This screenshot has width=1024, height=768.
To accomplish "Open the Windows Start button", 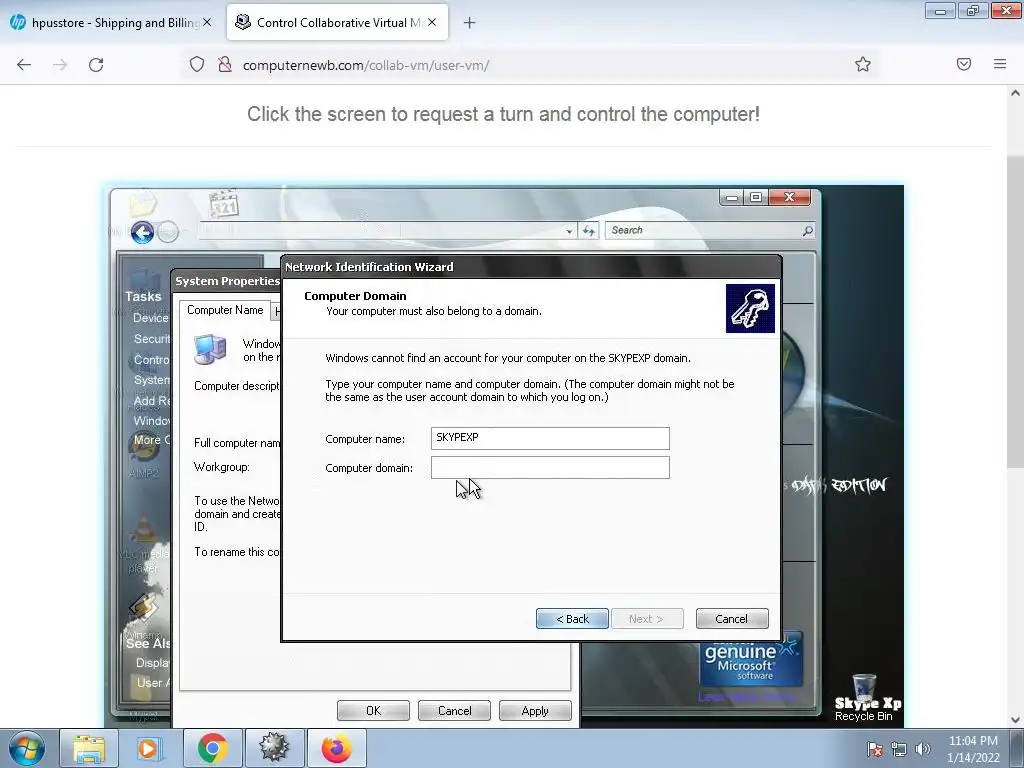I will [27, 748].
